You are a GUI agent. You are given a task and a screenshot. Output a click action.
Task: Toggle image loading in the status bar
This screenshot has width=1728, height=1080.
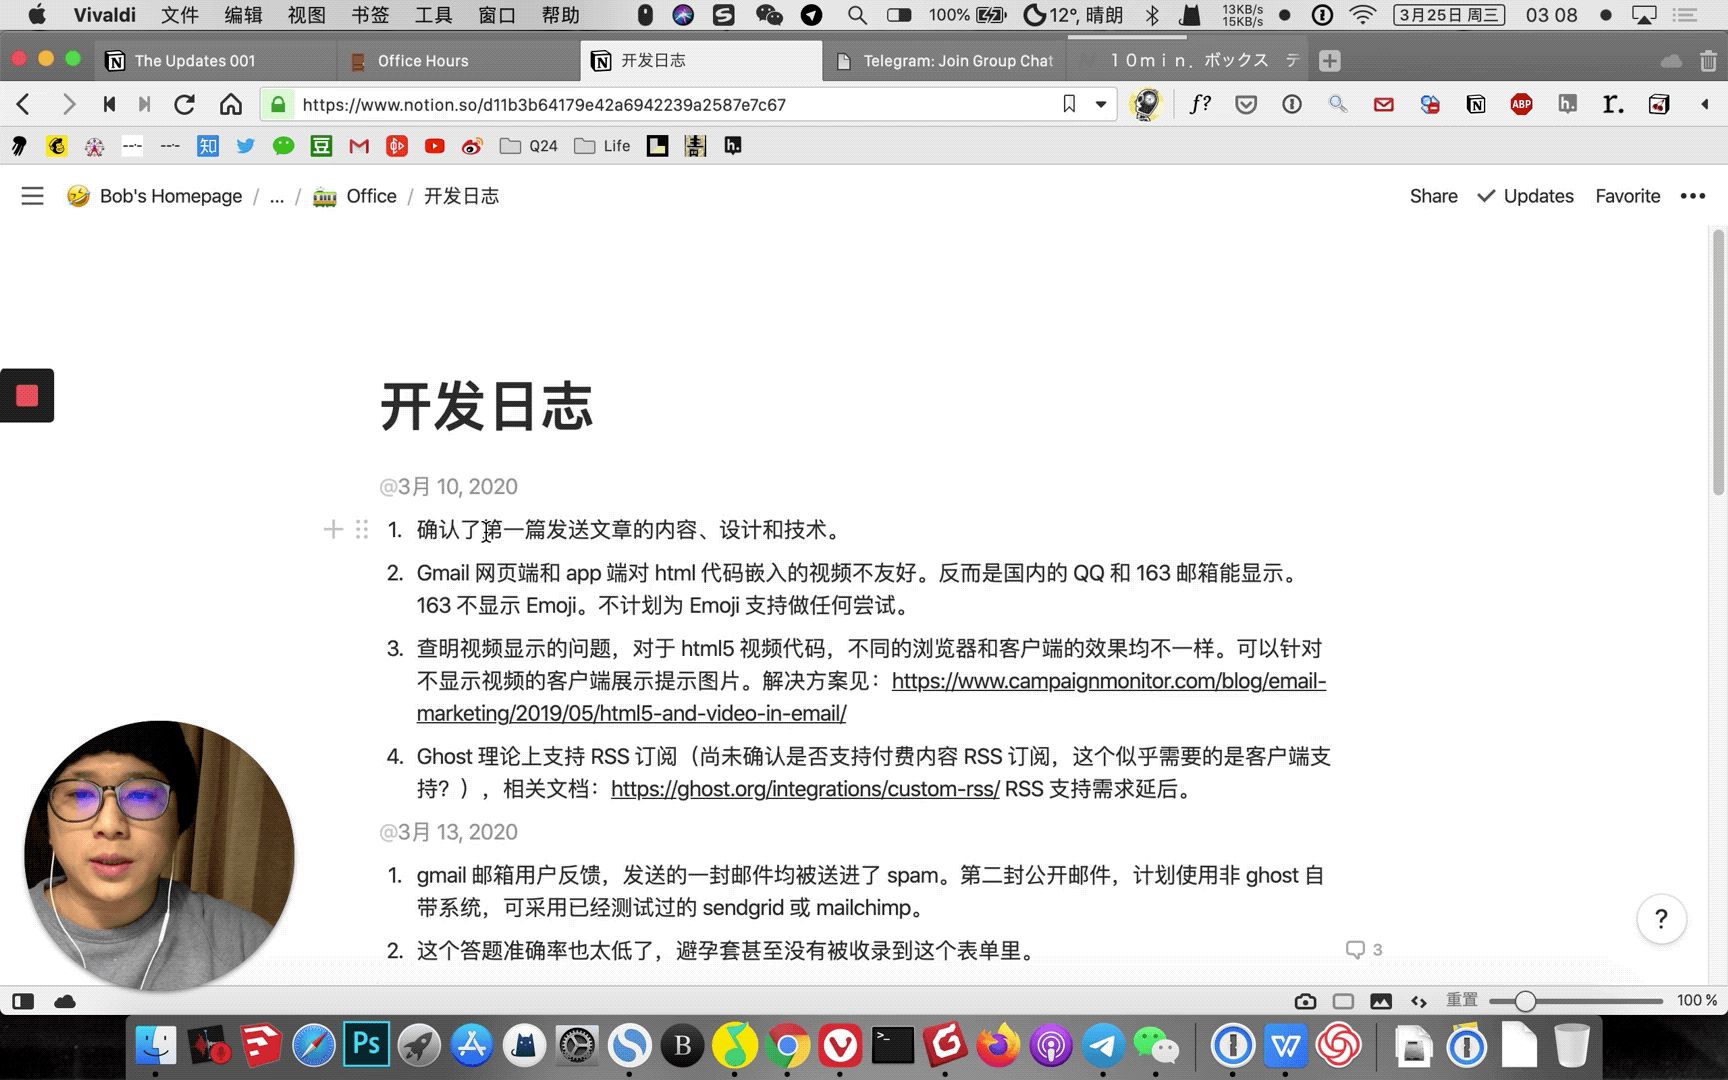tap(1381, 1001)
